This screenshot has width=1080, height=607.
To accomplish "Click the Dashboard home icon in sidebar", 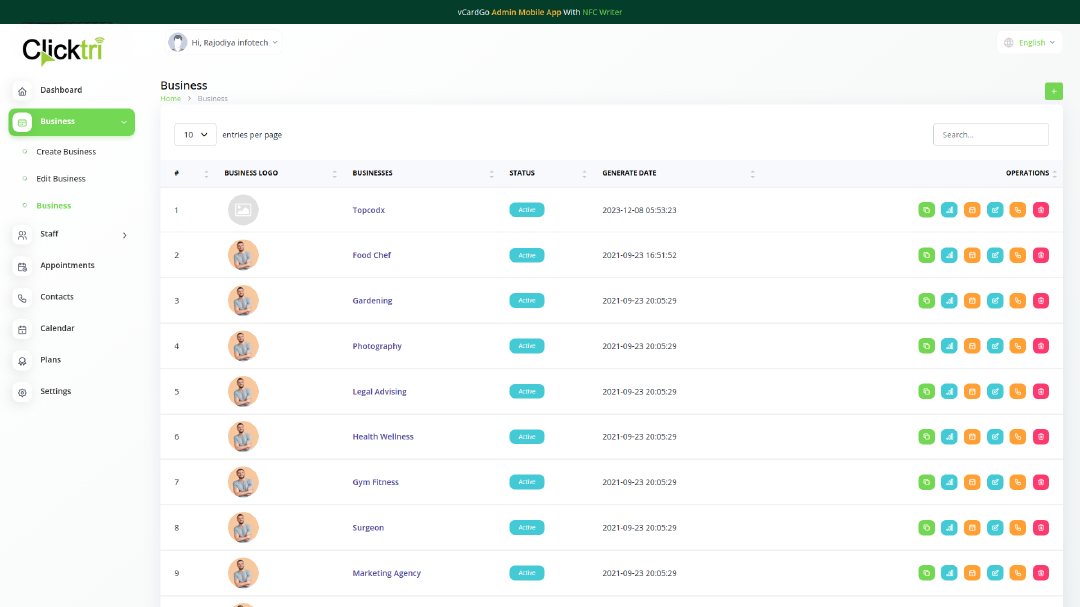I will pyautogui.click(x=23, y=91).
